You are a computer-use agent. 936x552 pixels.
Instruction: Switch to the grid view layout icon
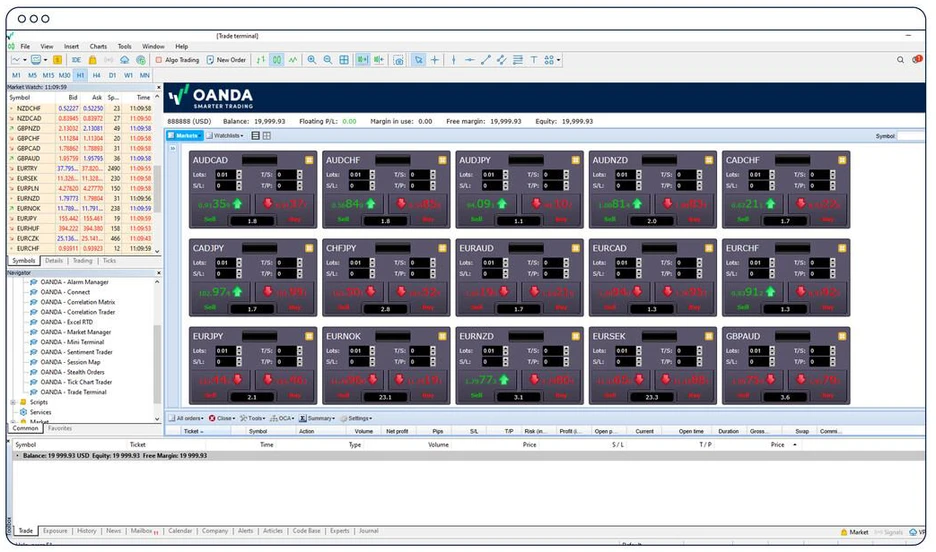pos(267,136)
